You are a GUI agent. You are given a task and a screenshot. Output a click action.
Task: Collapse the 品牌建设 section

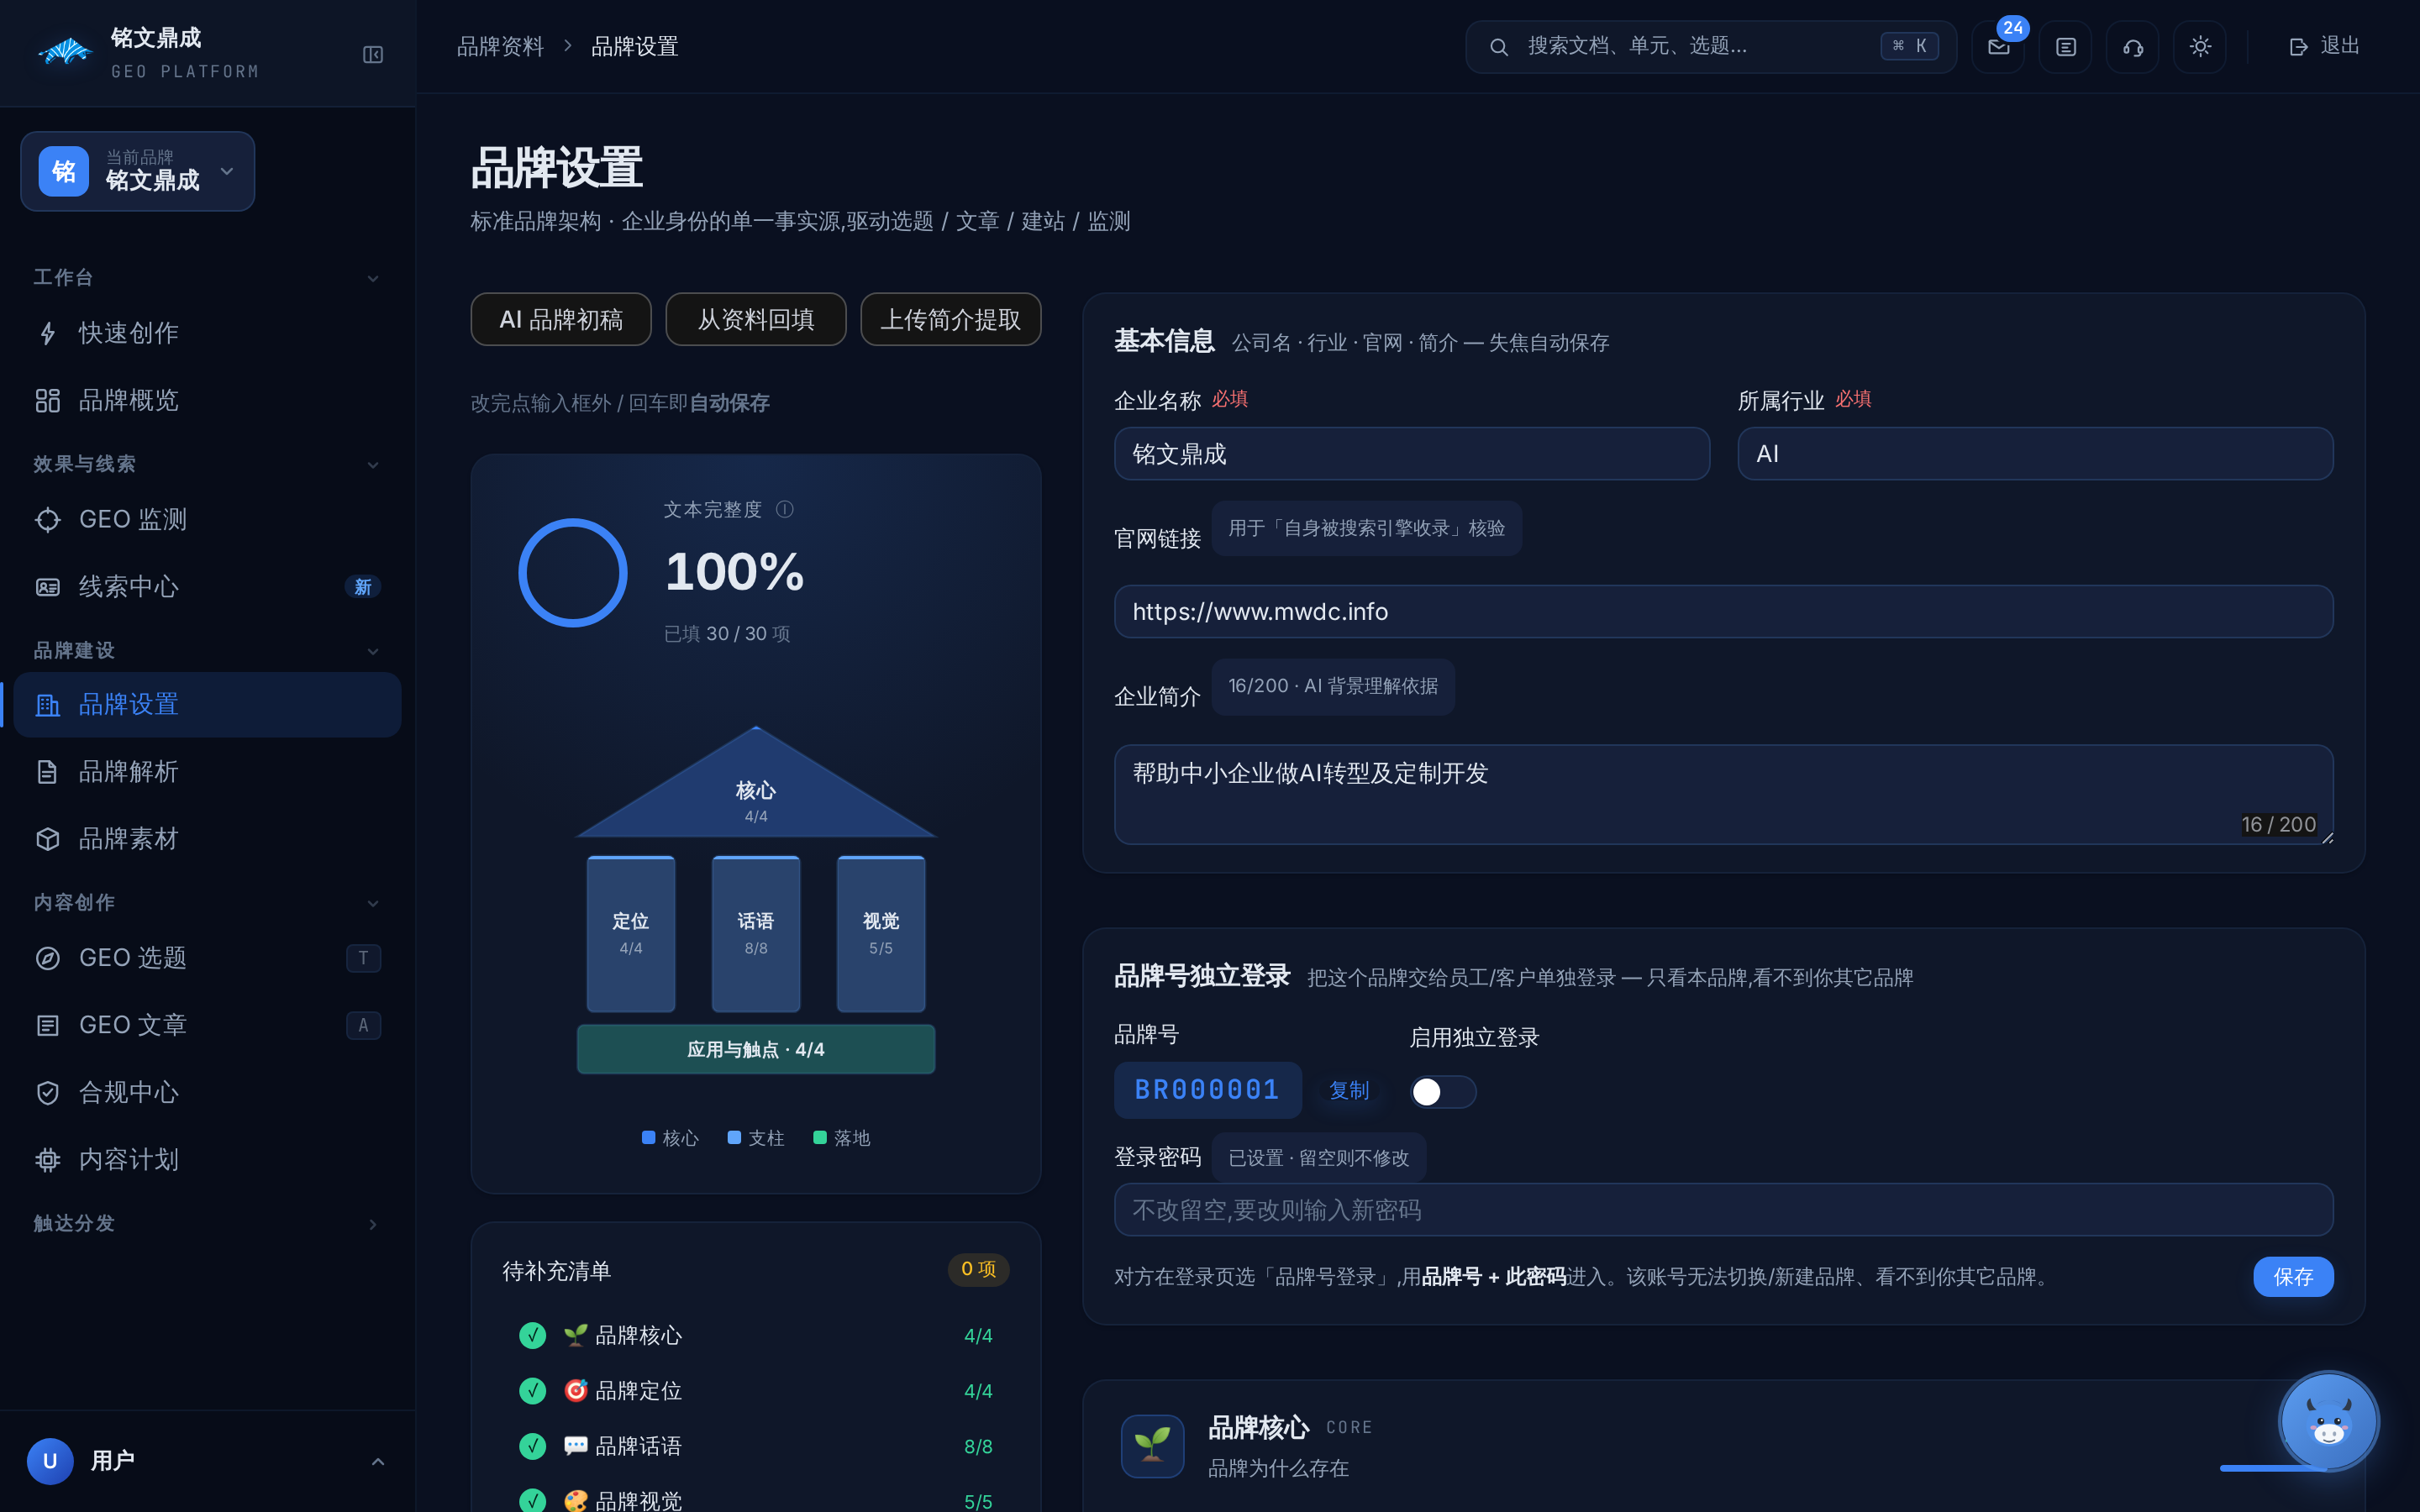click(x=373, y=651)
